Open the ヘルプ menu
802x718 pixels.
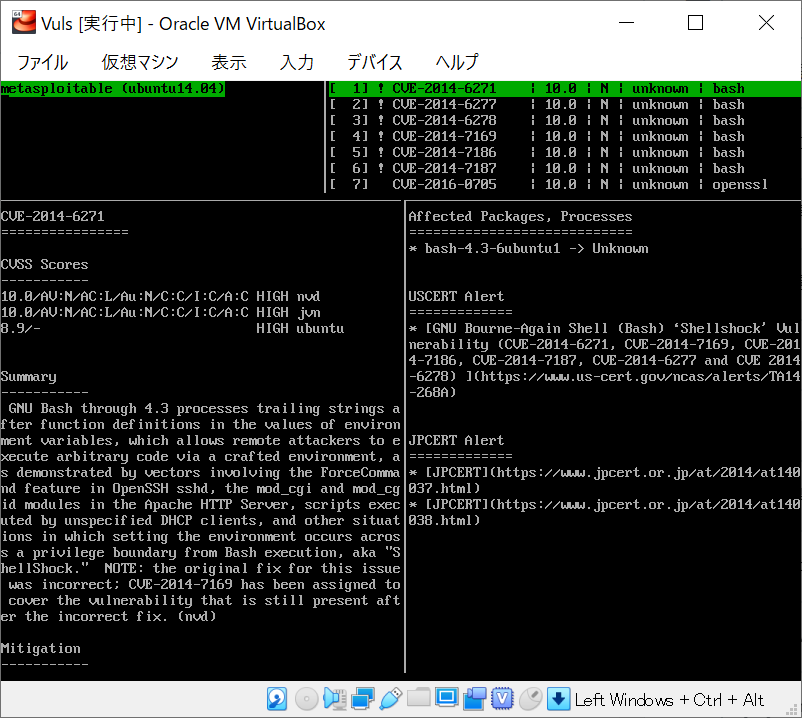click(x=457, y=62)
